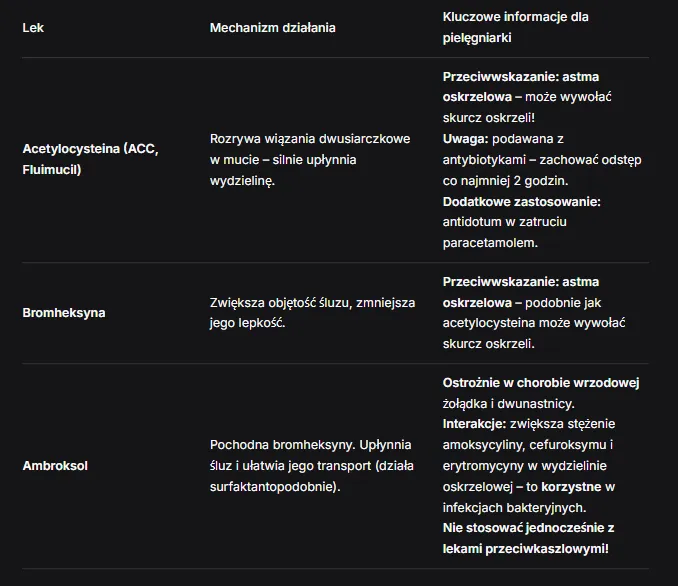Viewport: 678px width, 586px height.
Task: Click the "Lek" column header
Action: click(x=33, y=28)
